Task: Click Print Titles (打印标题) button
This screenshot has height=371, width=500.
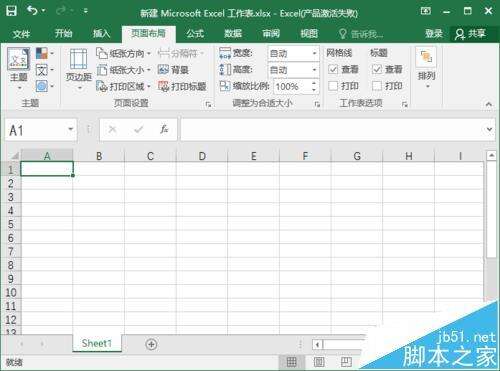Action: [182, 86]
